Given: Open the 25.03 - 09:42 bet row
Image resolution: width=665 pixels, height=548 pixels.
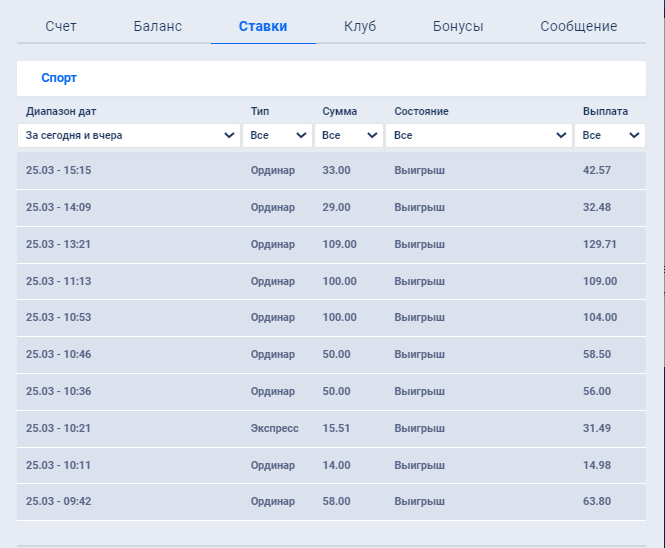Looking at the screenshot, I should click(331, 501).
